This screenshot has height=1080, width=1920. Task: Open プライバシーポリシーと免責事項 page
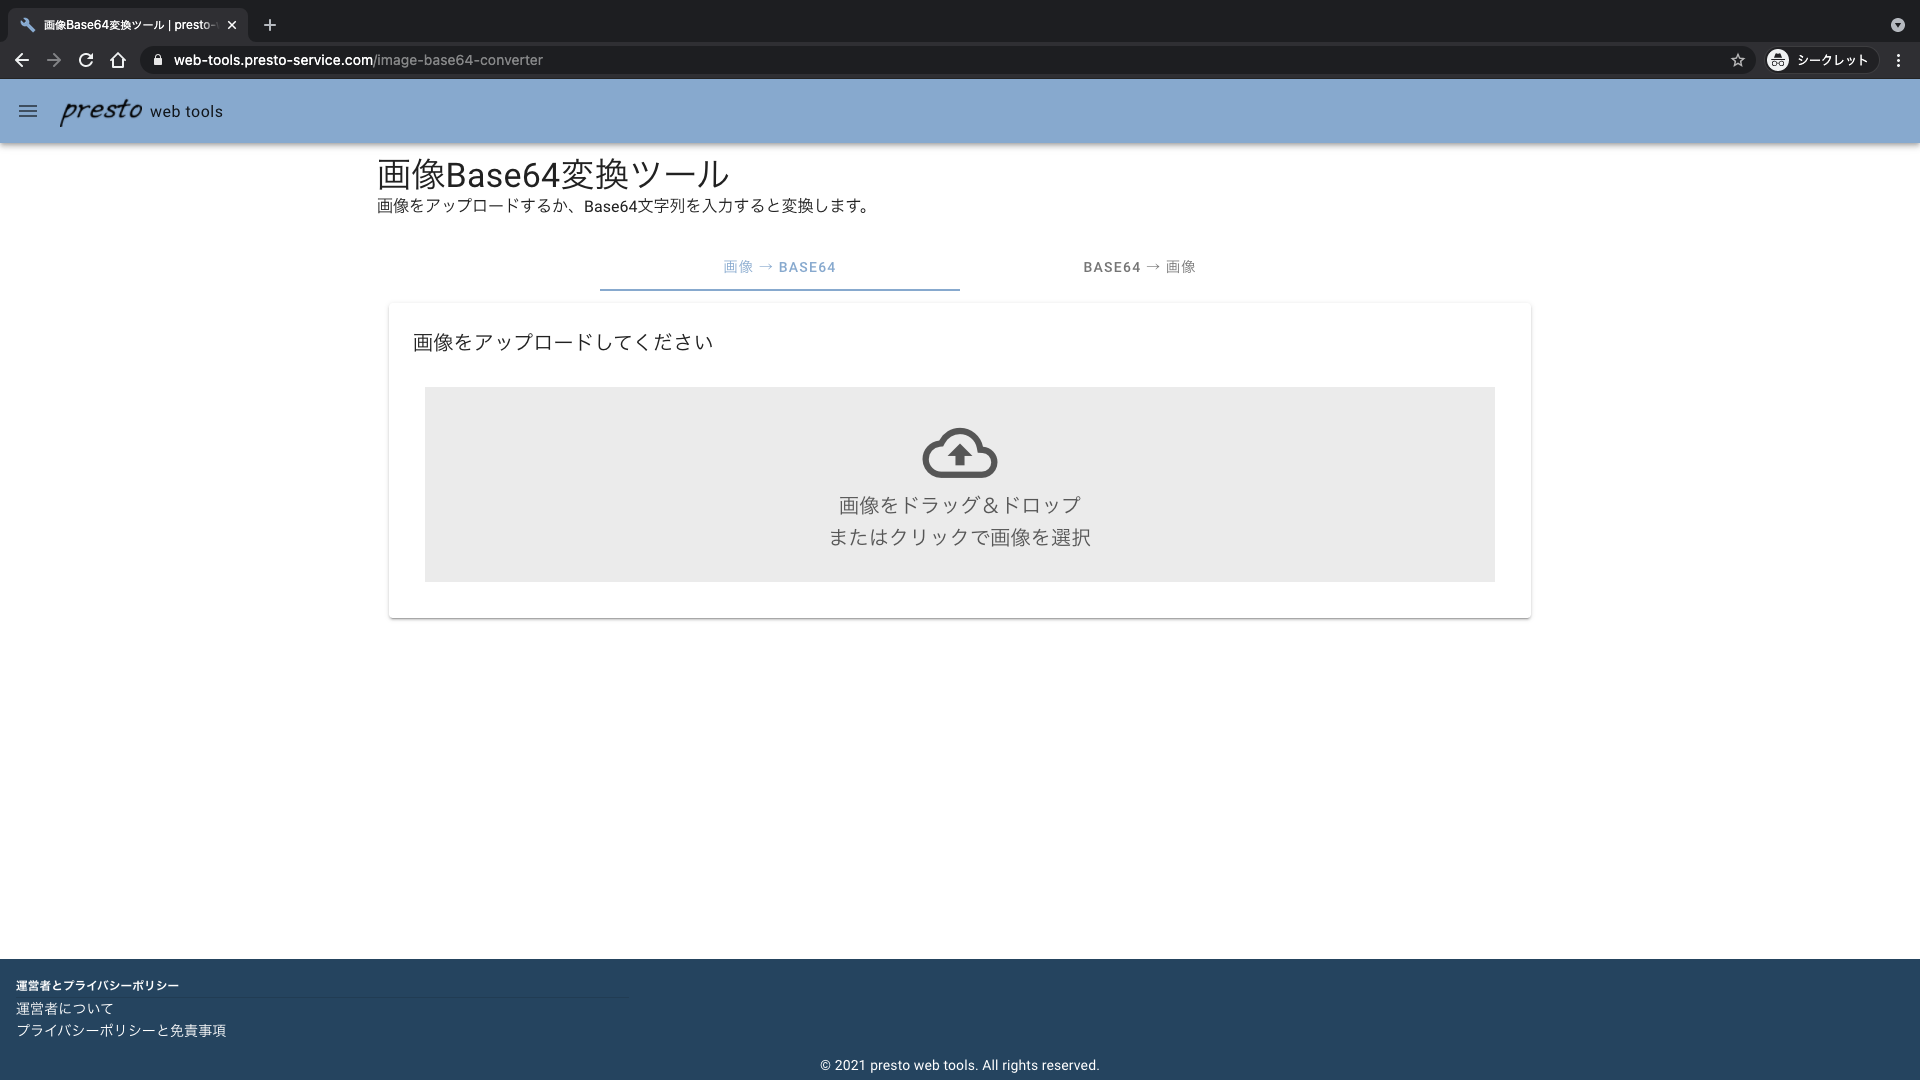121,1030
